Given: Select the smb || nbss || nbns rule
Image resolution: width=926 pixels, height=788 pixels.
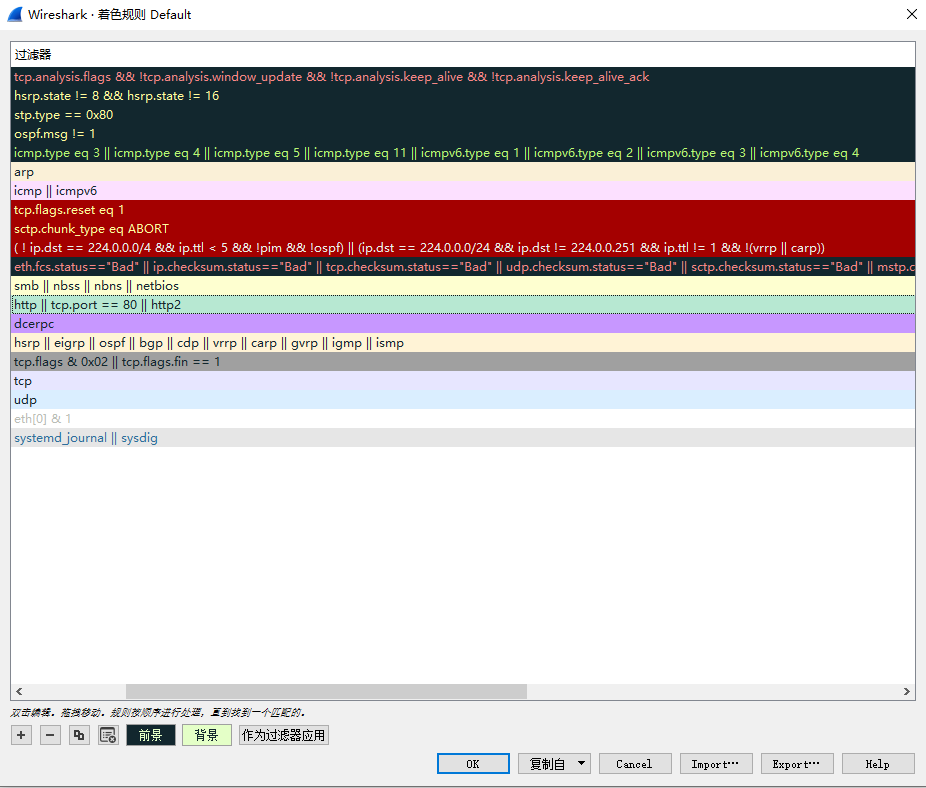Looking at the screenshot, I should [463, 286].
